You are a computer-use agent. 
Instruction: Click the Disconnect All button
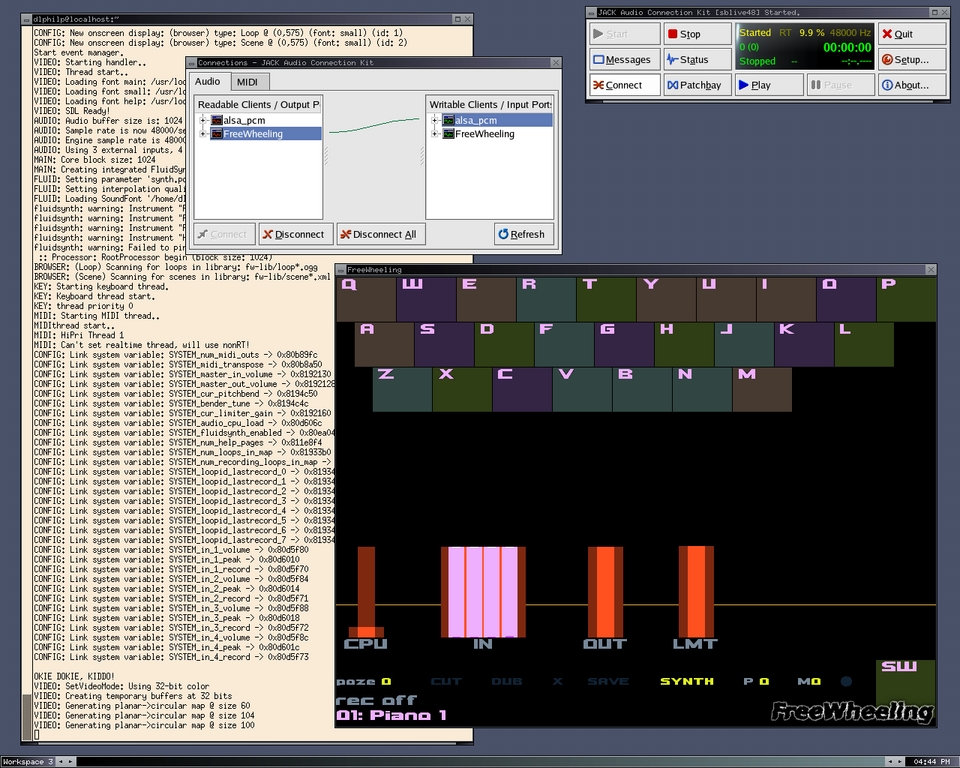click(377, 234)
